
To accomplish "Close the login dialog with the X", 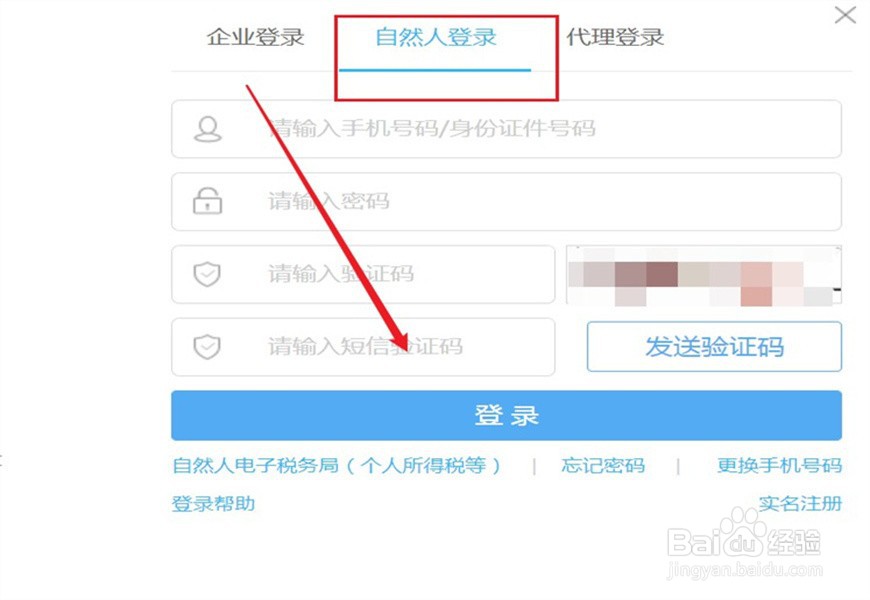I will pos(845,15).
